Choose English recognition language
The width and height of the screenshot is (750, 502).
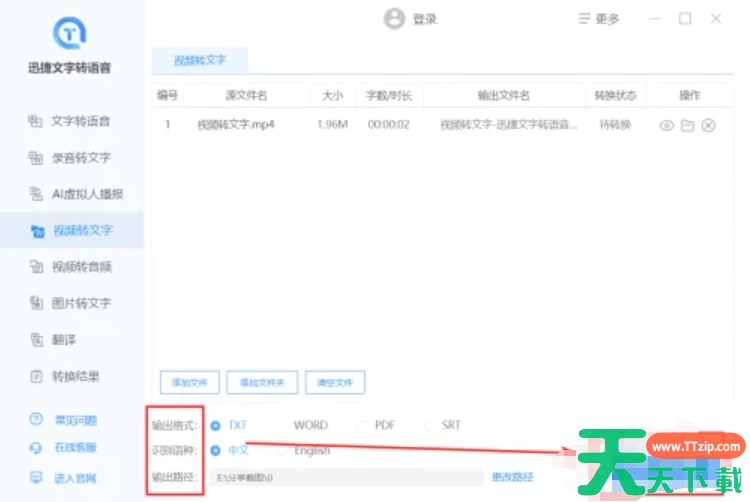(x=304, y=450)
